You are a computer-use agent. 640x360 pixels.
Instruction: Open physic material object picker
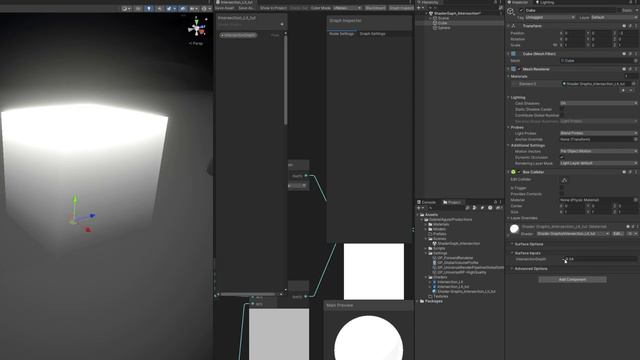636,200
